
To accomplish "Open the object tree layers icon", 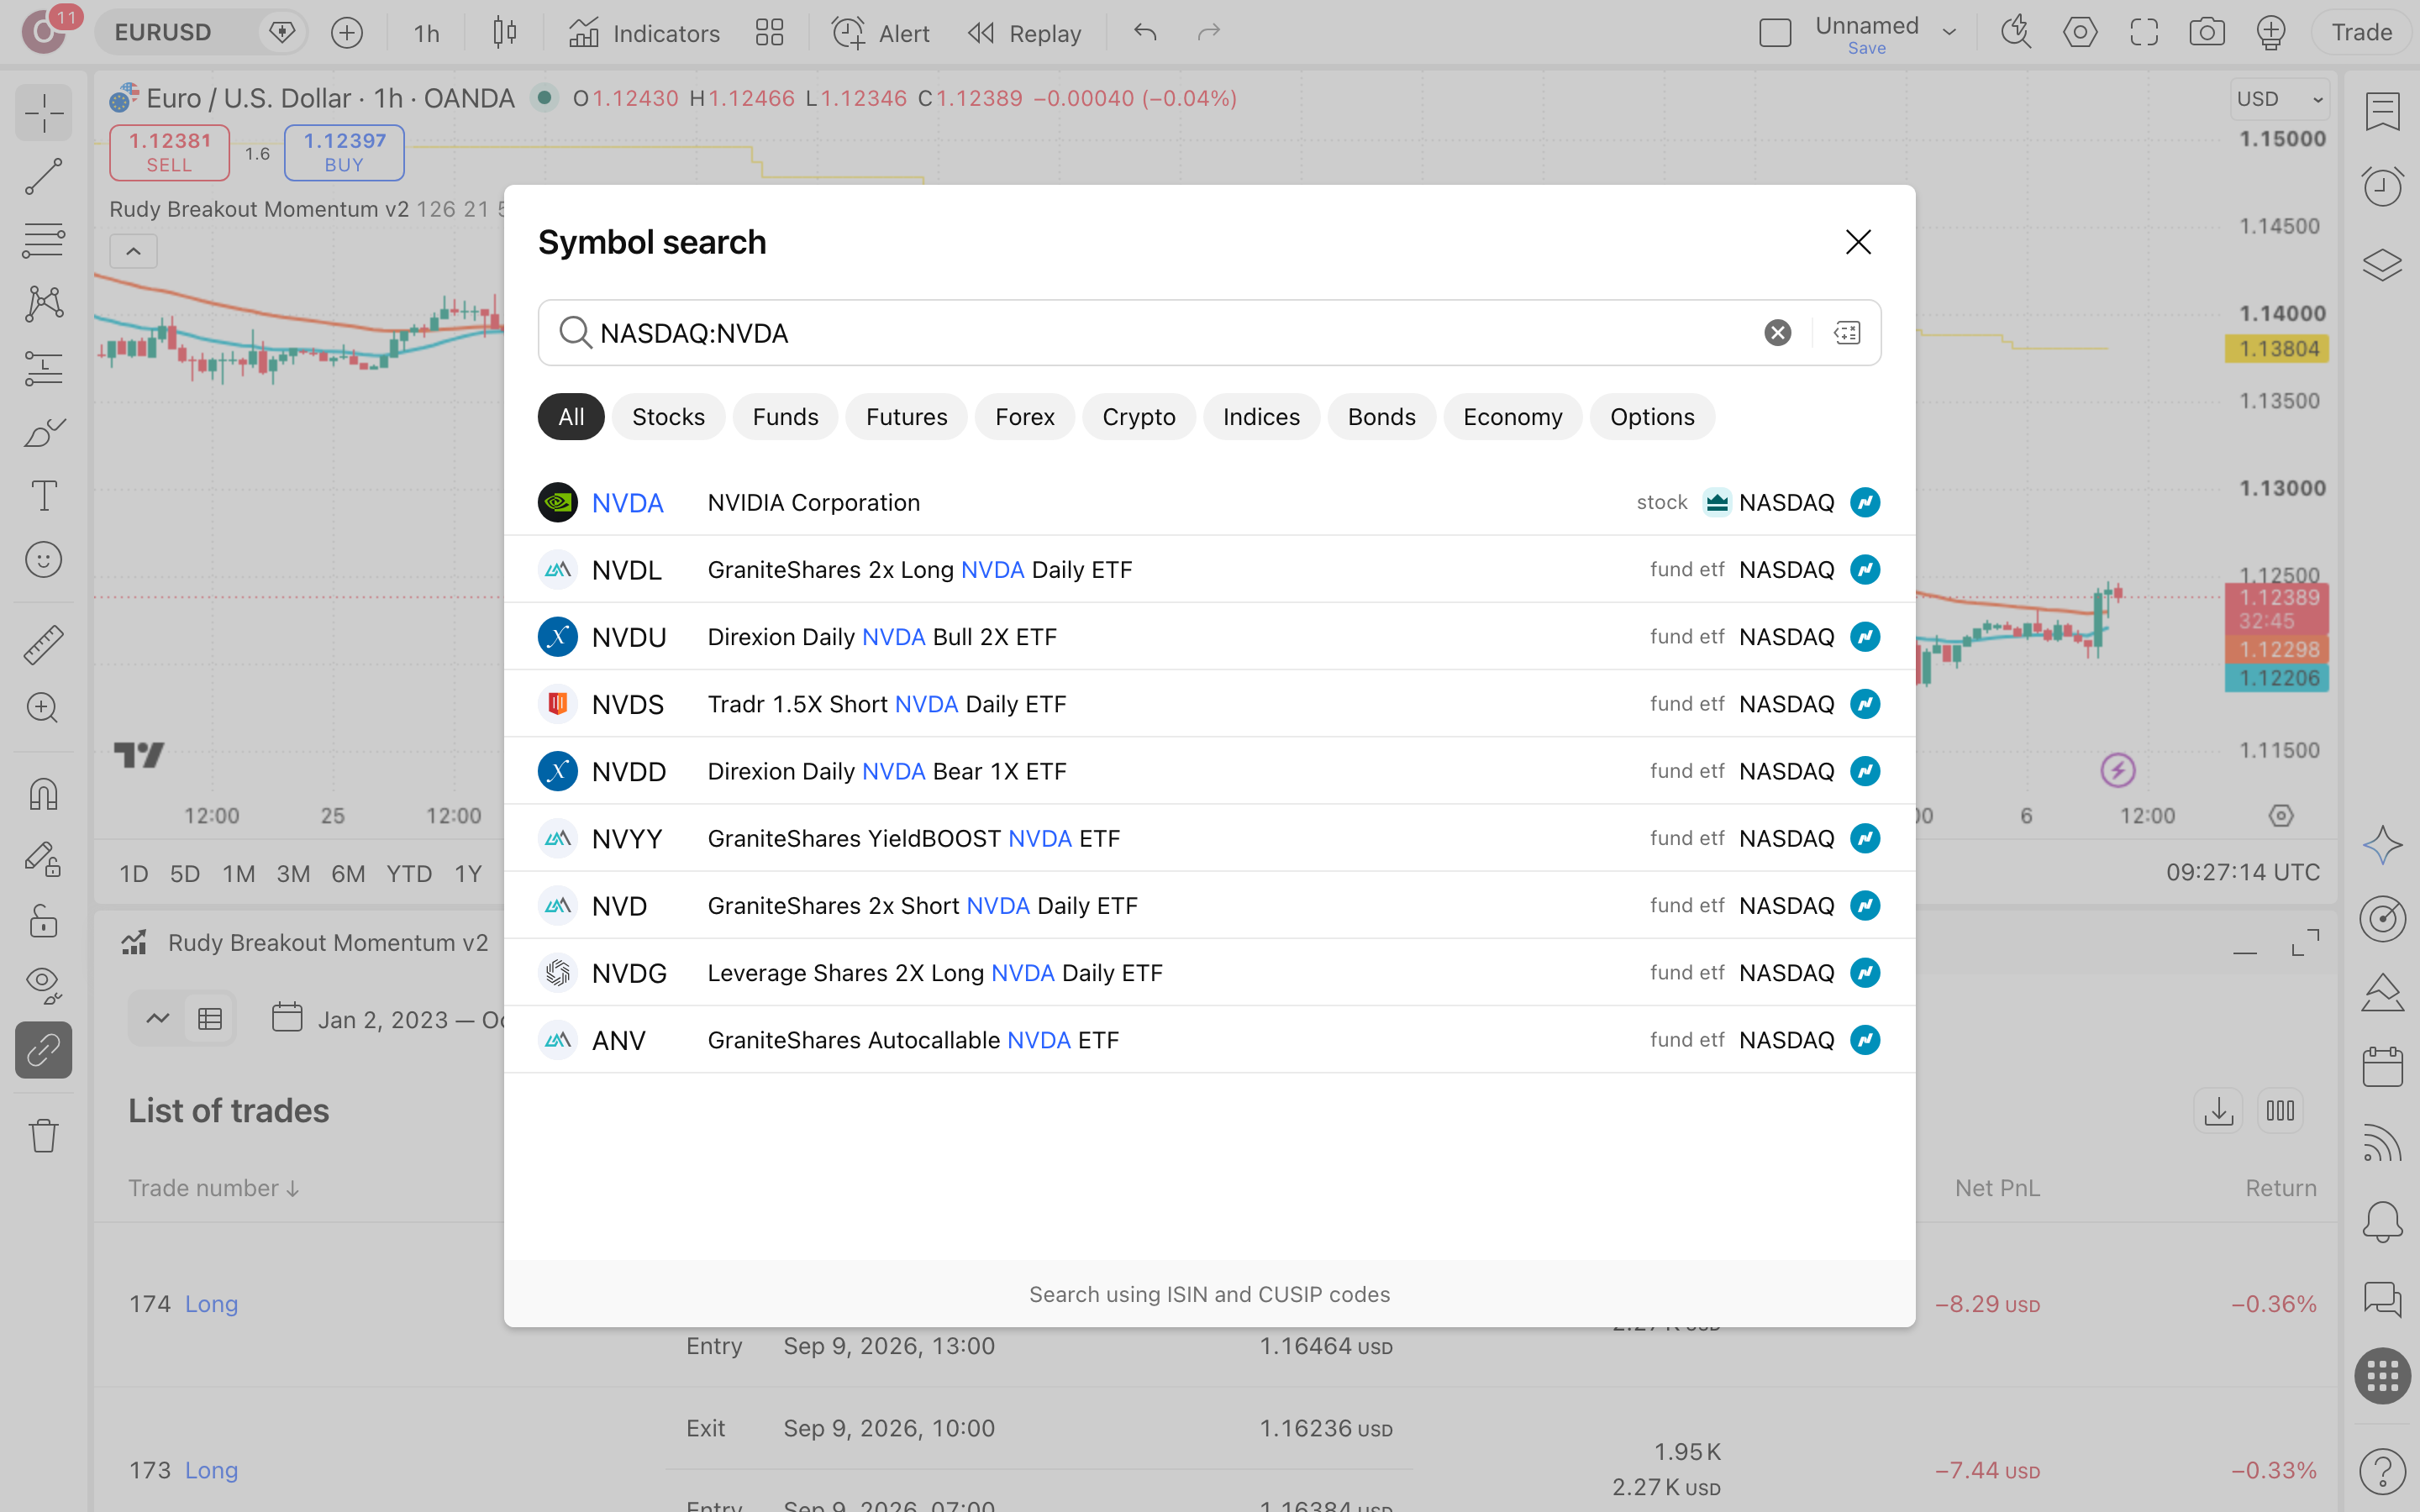I will [x=2382, y=264].
